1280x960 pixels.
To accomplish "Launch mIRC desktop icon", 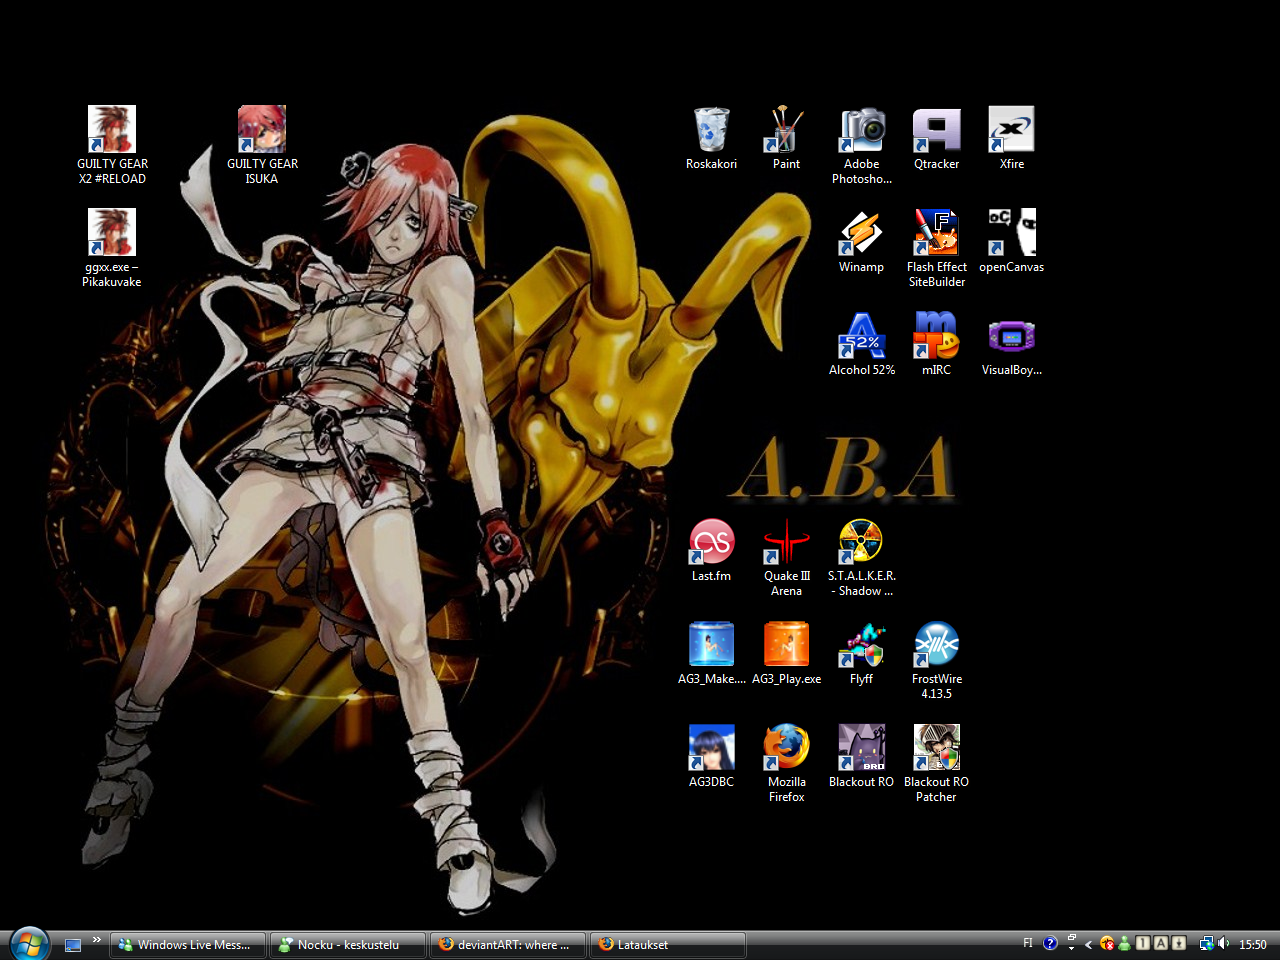I will click(937, 344).
